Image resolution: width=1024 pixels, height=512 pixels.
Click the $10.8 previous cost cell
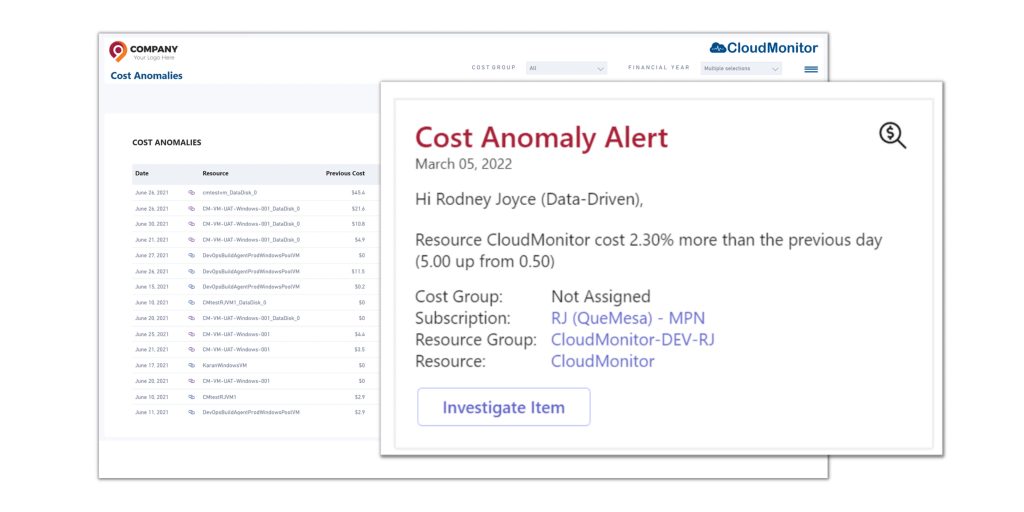(x=358, y=224)
